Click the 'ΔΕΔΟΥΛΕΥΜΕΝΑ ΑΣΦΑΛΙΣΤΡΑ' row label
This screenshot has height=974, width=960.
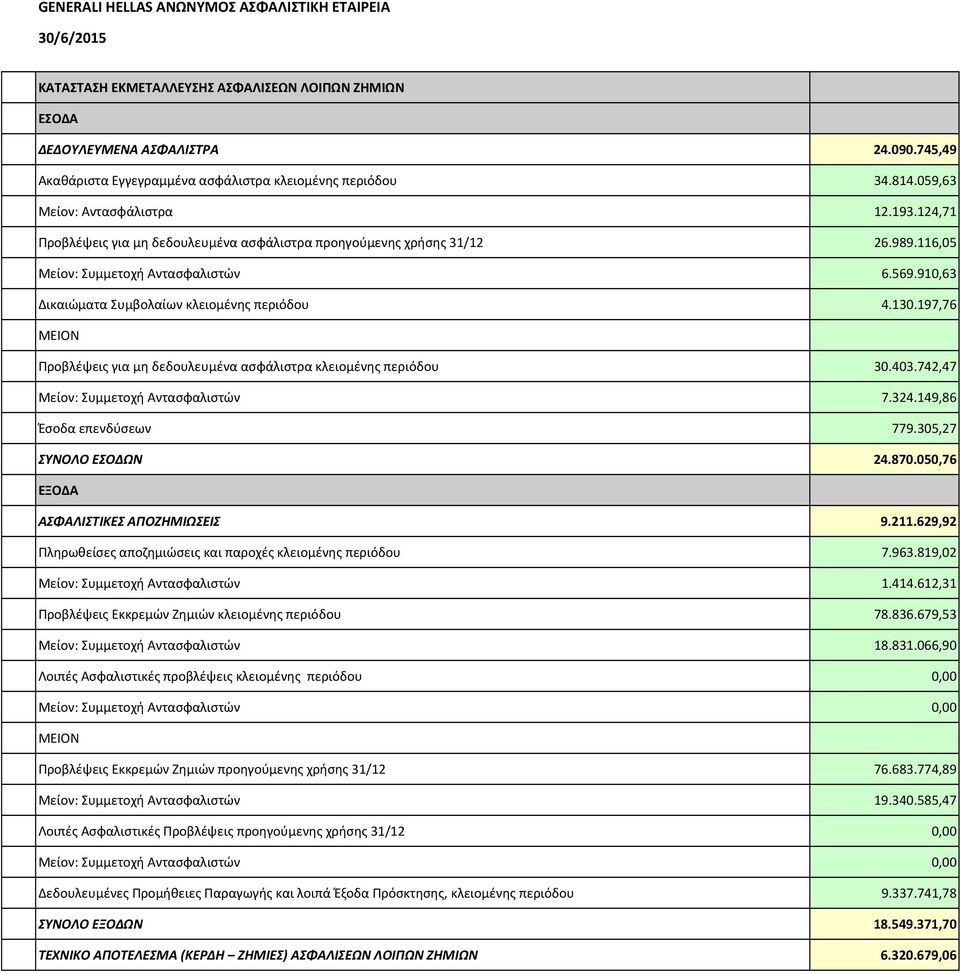click(128, 150)
